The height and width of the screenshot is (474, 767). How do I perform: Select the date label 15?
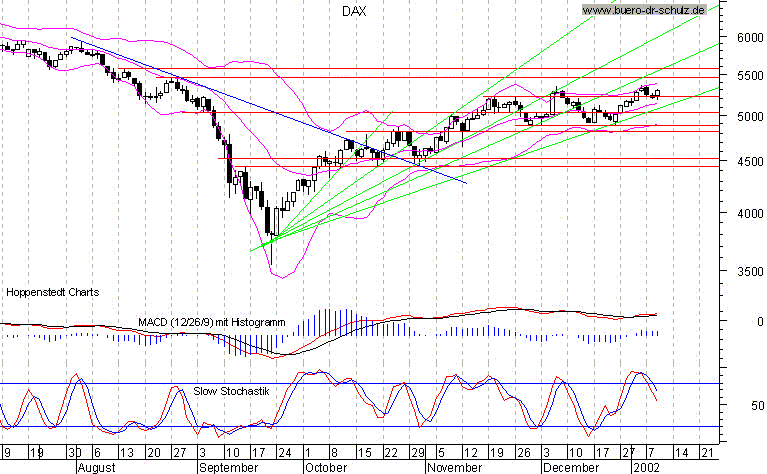[364, 453]
